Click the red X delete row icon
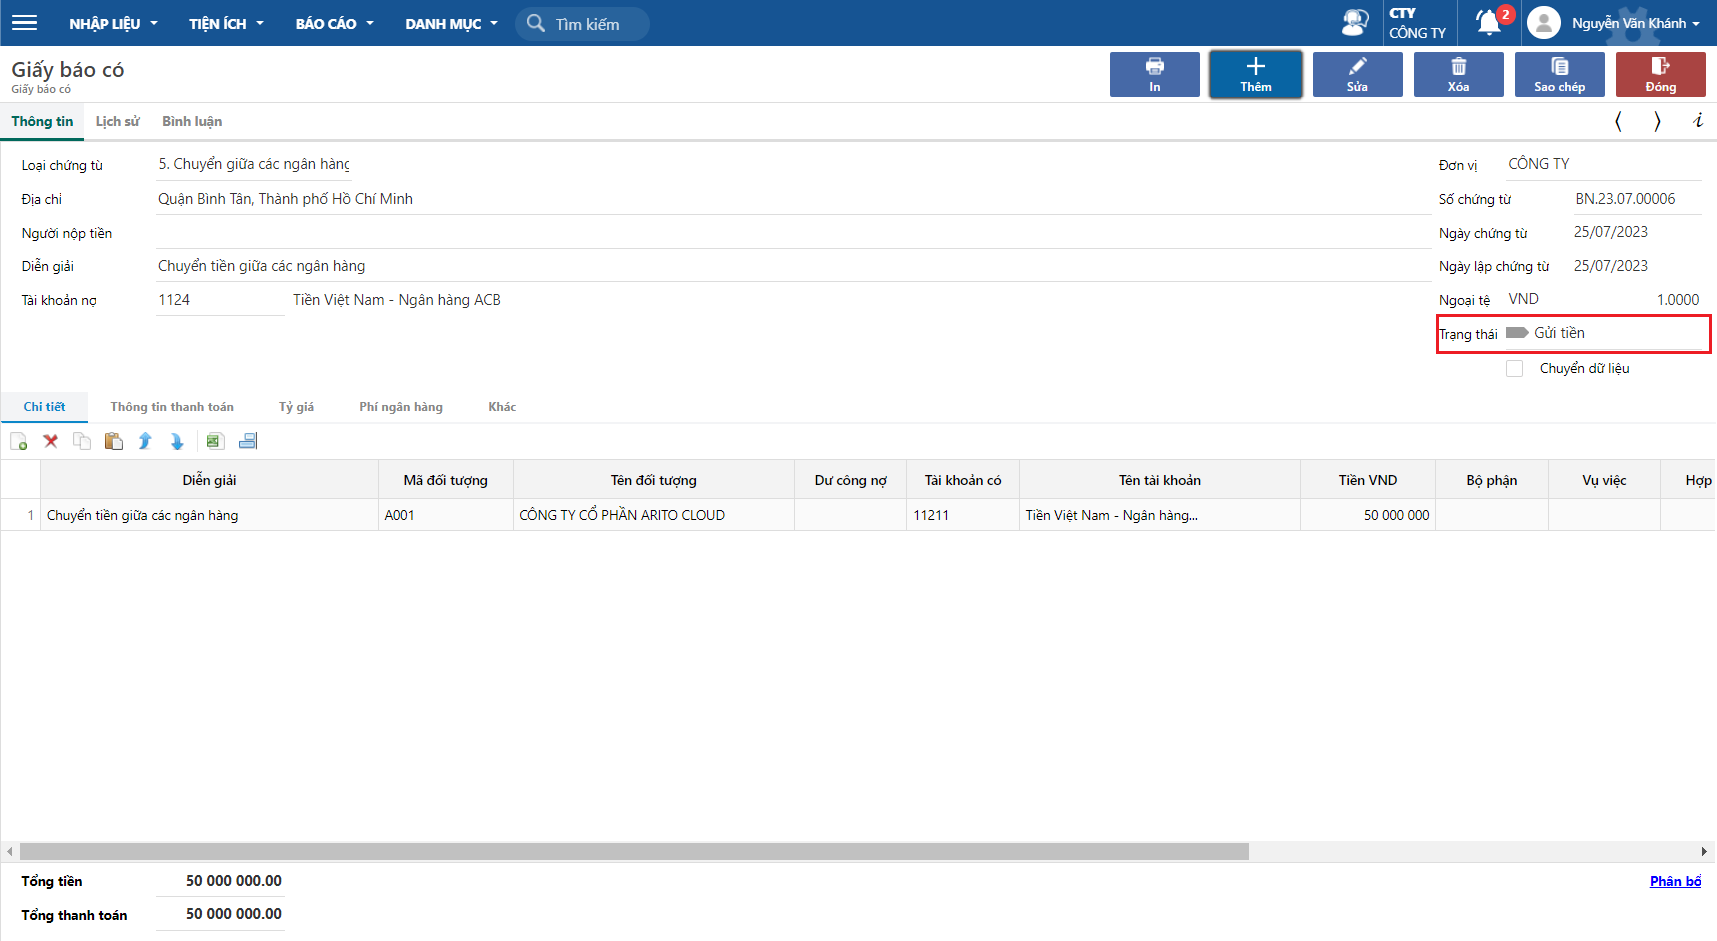Viewport: 1717px width, 941px height. pos(50,441)
